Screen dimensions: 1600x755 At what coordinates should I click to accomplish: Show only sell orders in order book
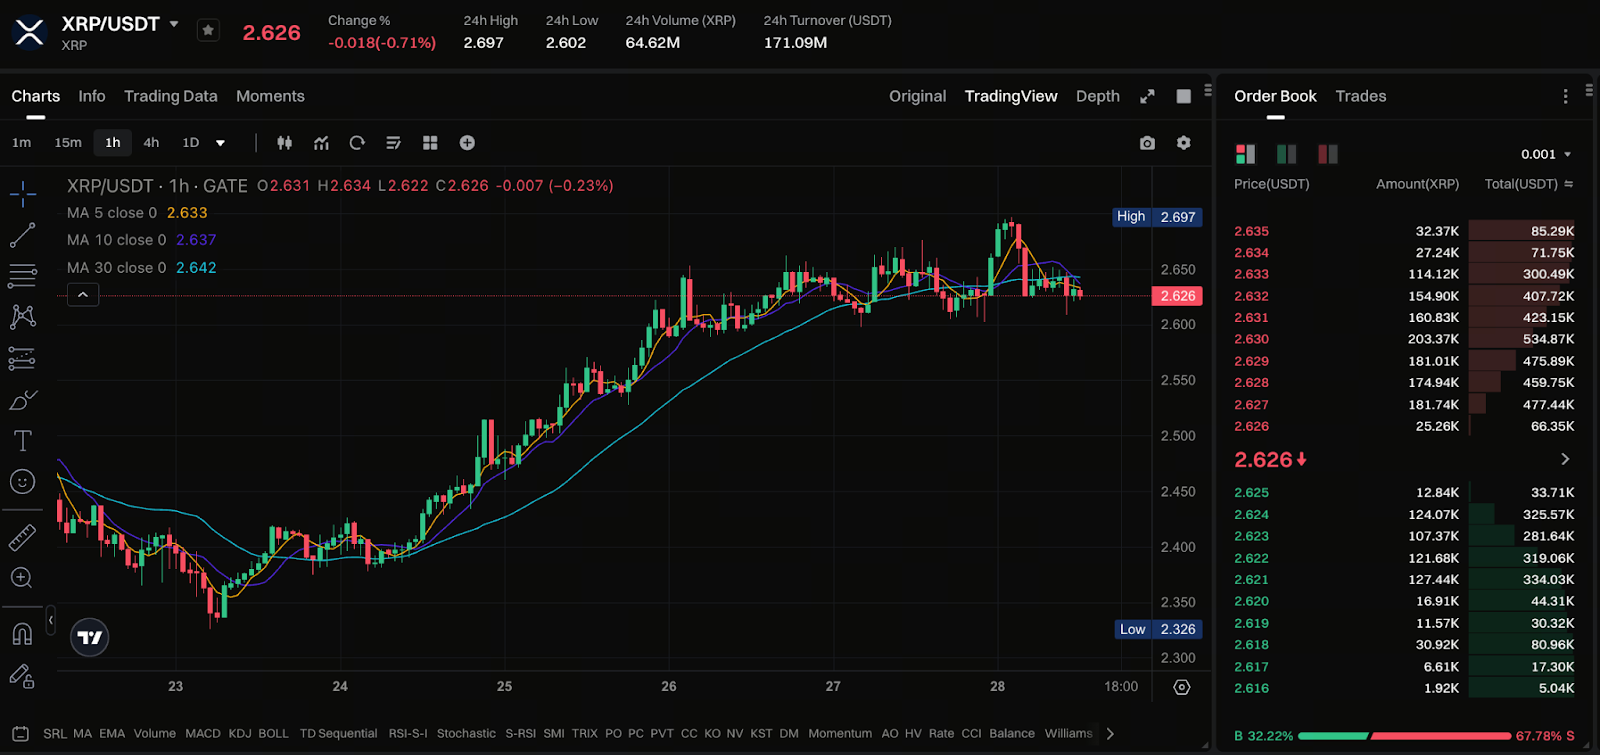point(1327,154)
